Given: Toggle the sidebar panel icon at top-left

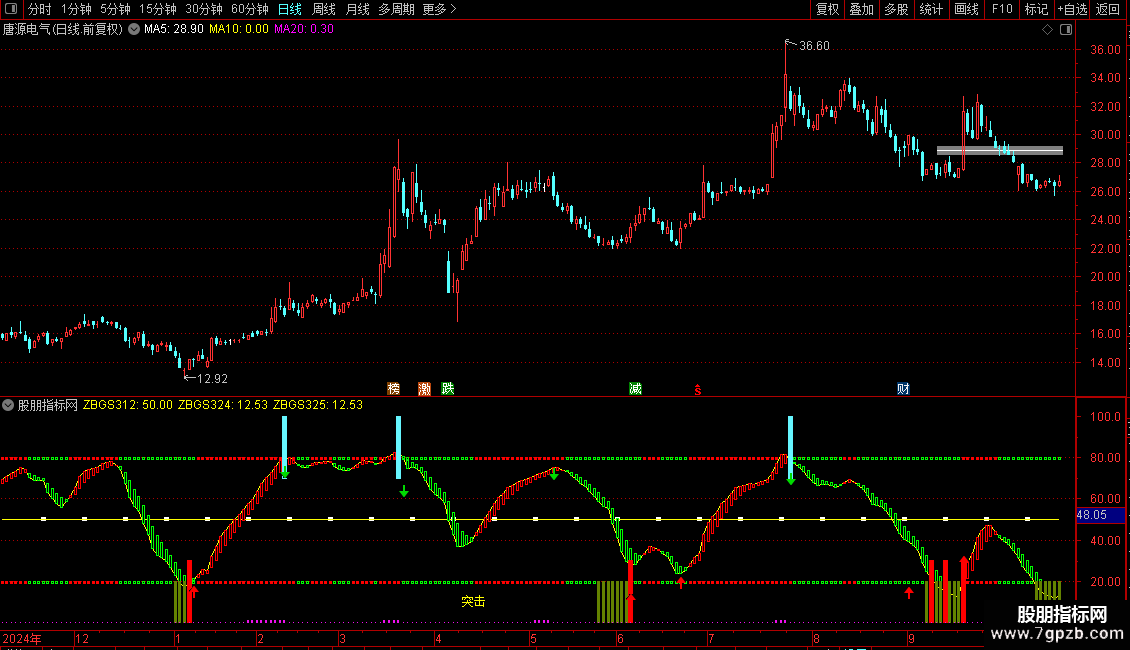Looking at the screenshot, I should point(11,9).
